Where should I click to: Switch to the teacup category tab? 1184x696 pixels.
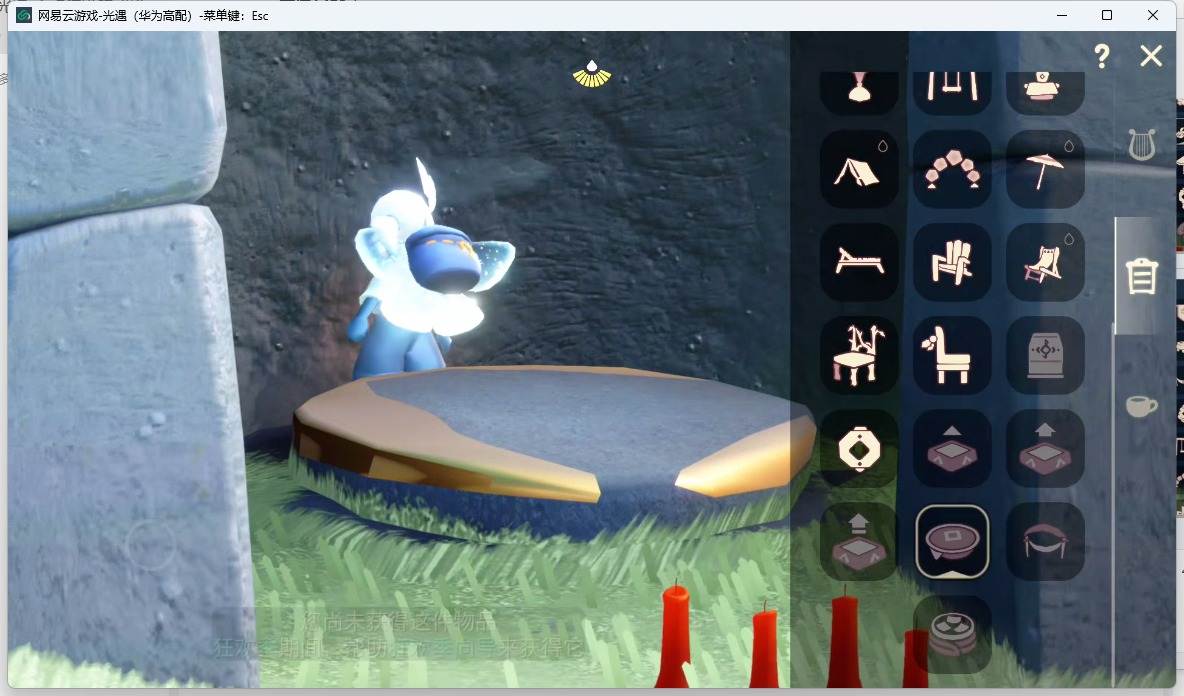pyautogui.click(x=1141, y=406)
